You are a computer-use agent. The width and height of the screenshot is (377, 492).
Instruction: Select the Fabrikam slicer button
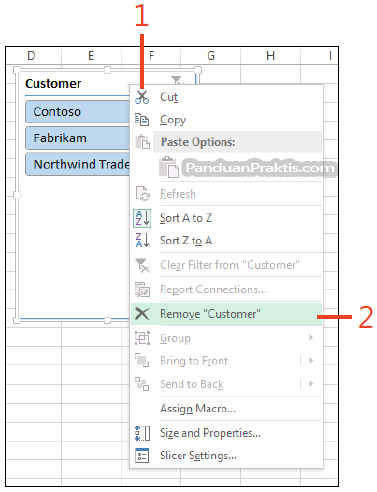coord(78,138)
